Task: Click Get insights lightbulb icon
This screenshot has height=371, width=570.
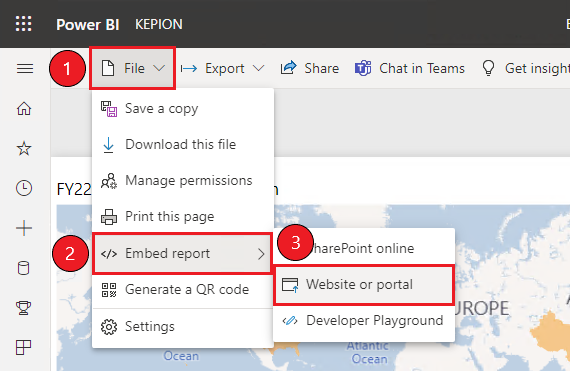Action: coord(488,68)
